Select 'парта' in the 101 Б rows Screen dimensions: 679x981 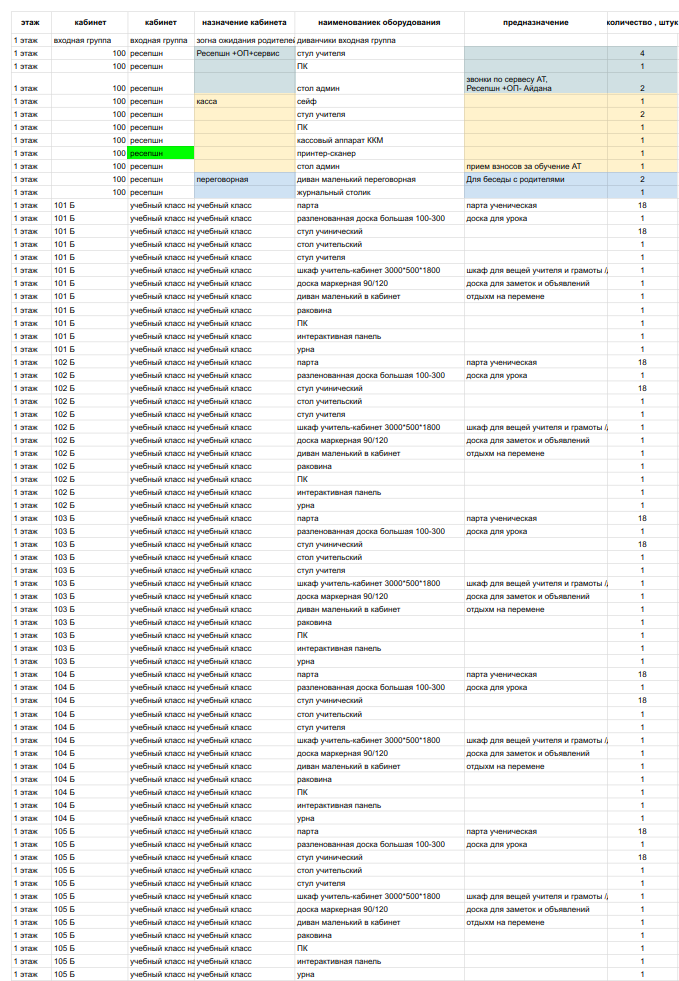(379, 206)
